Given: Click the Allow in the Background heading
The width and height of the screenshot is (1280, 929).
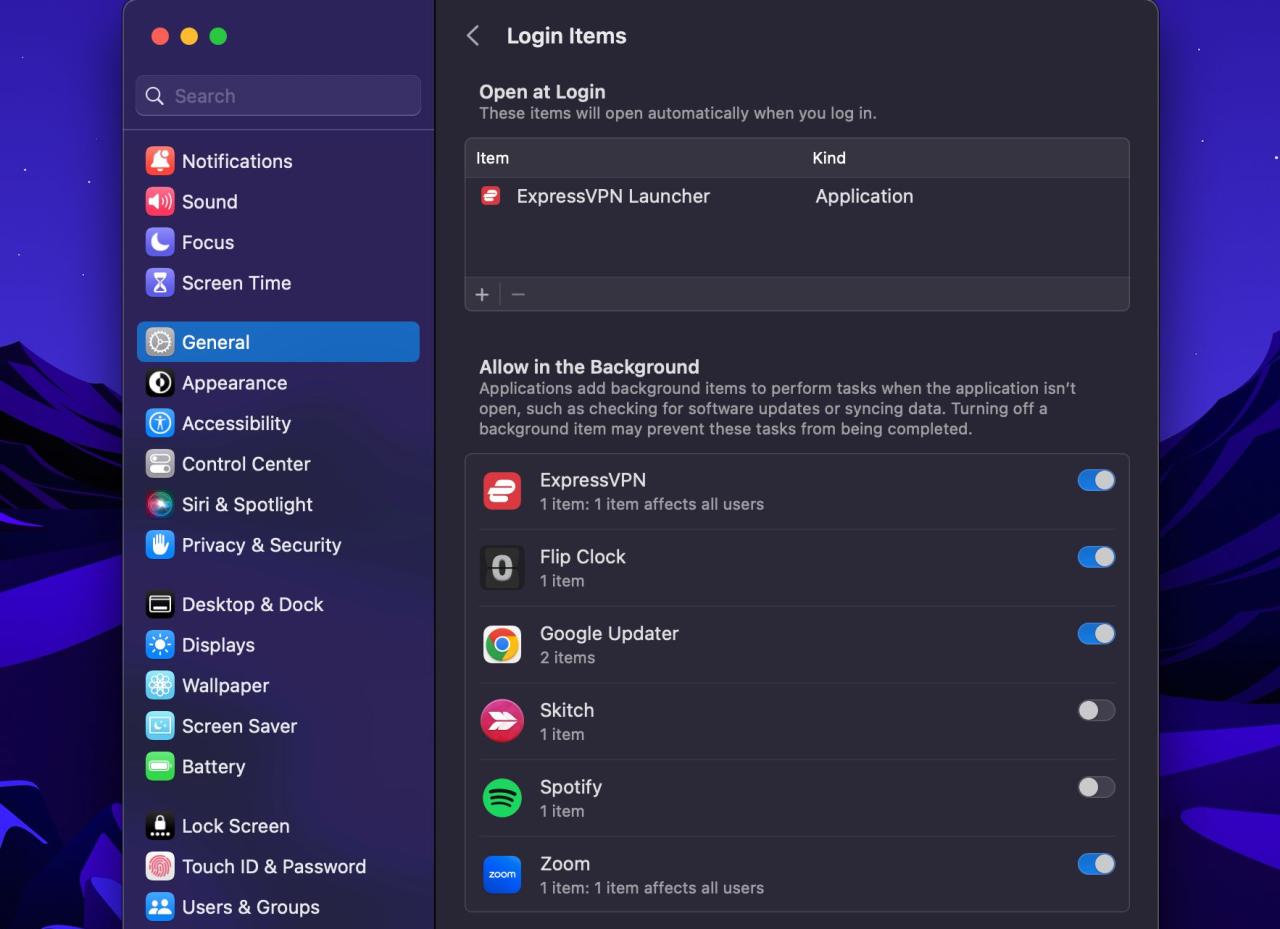Looking at the screenshot, I should click(589, 367).
